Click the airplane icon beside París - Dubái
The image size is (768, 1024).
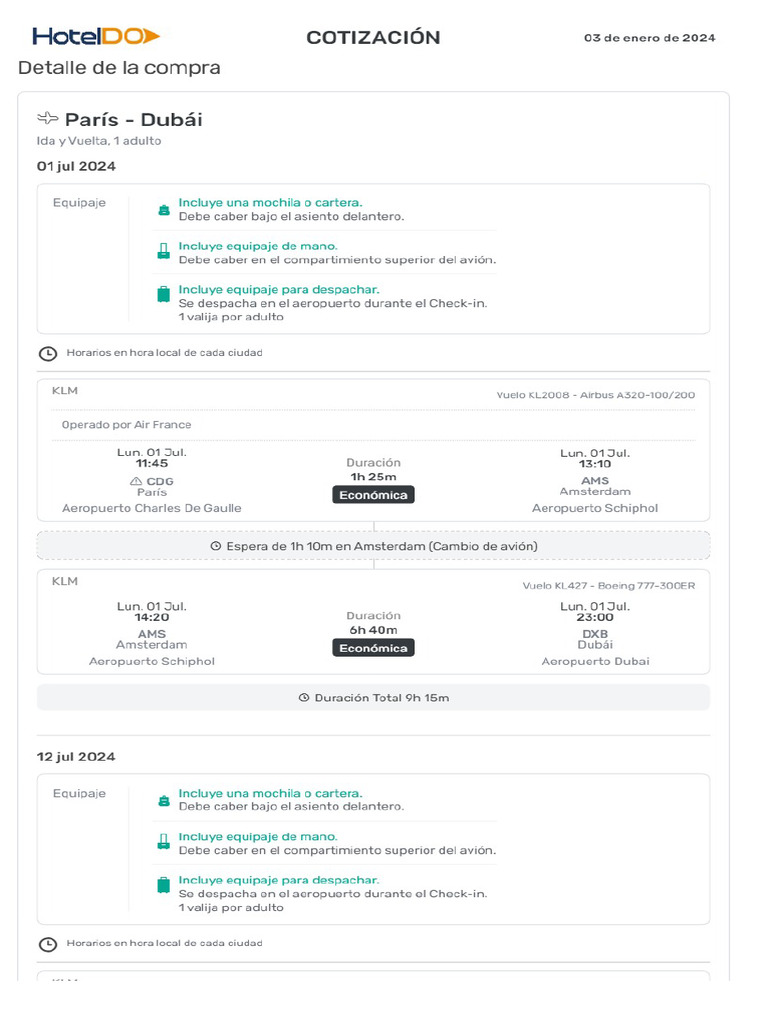pos(48,119)
